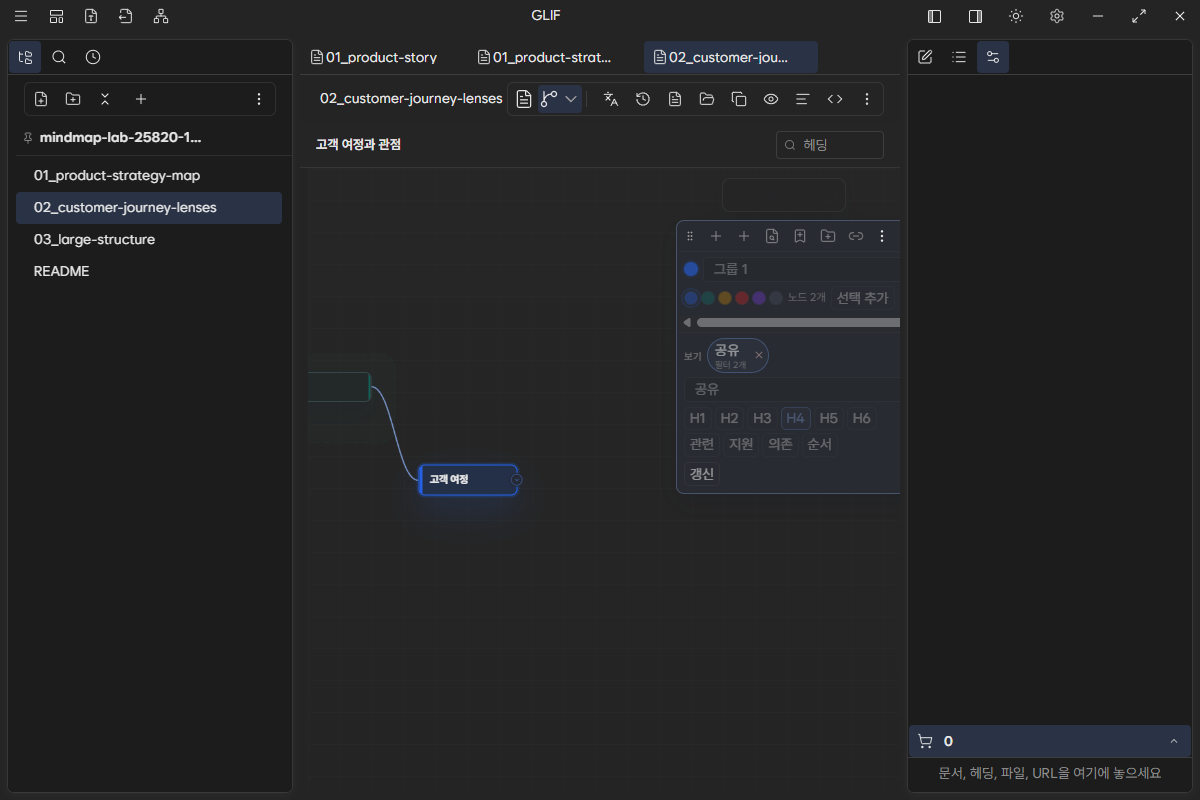Click the 선택 추가 button
This screenshot has height=800, width=1200.
(x=862, y=298)
